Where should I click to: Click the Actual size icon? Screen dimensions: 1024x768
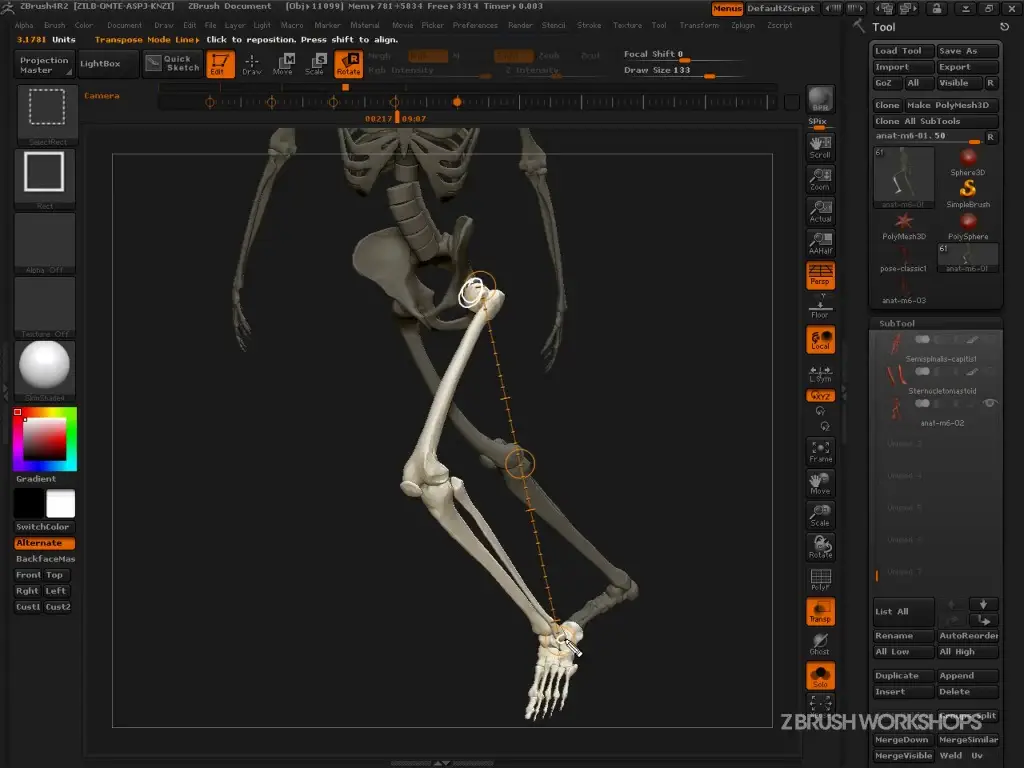820,211
